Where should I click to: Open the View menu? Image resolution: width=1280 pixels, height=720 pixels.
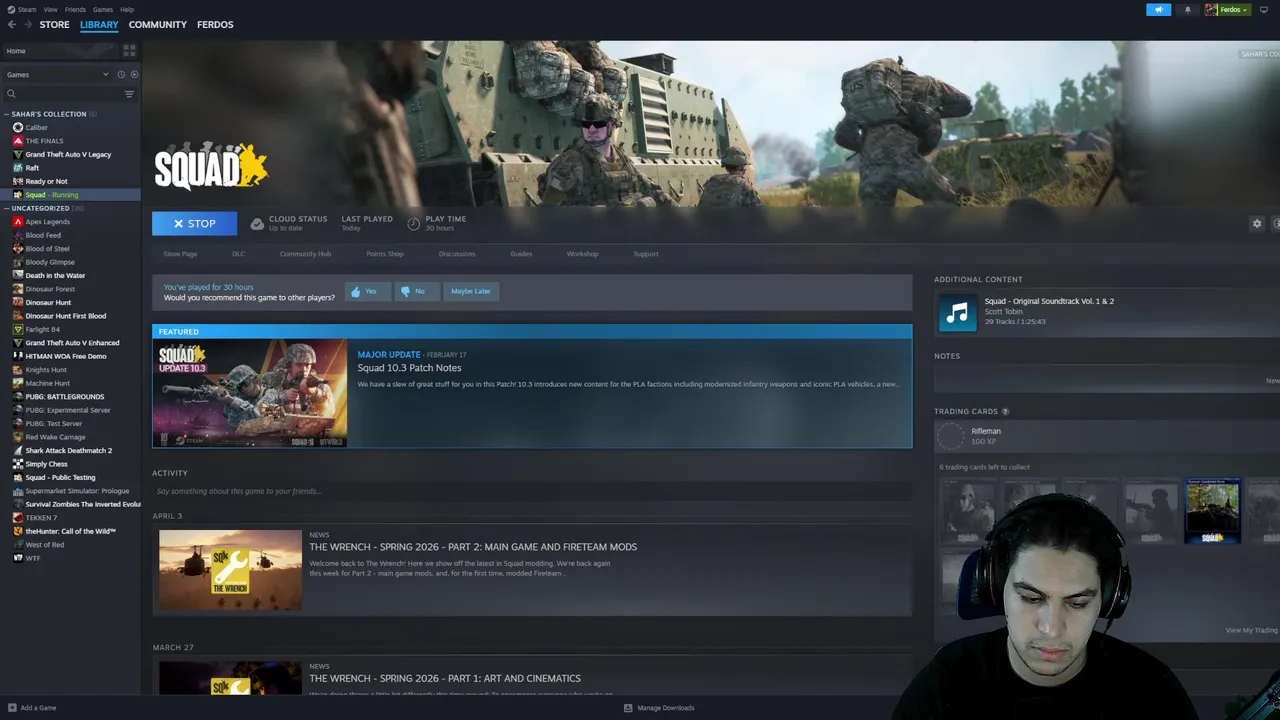coord(50,9)
